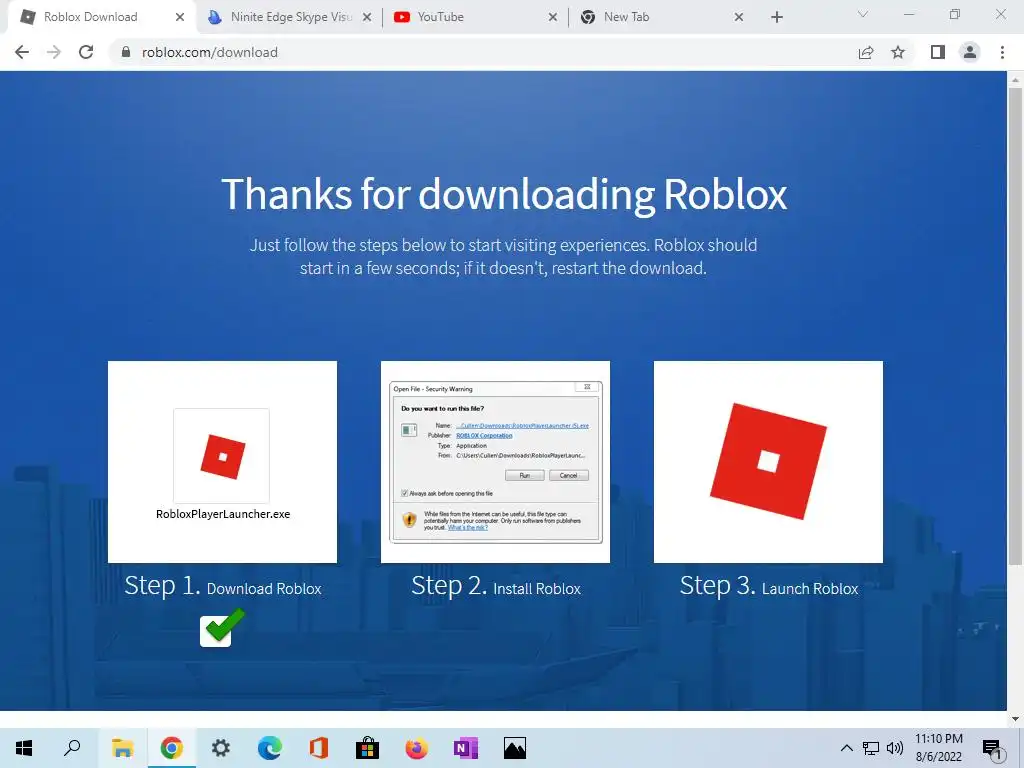The image size is (1024, 768).
Task: Open a new browser tab
Action: (776, 18)
